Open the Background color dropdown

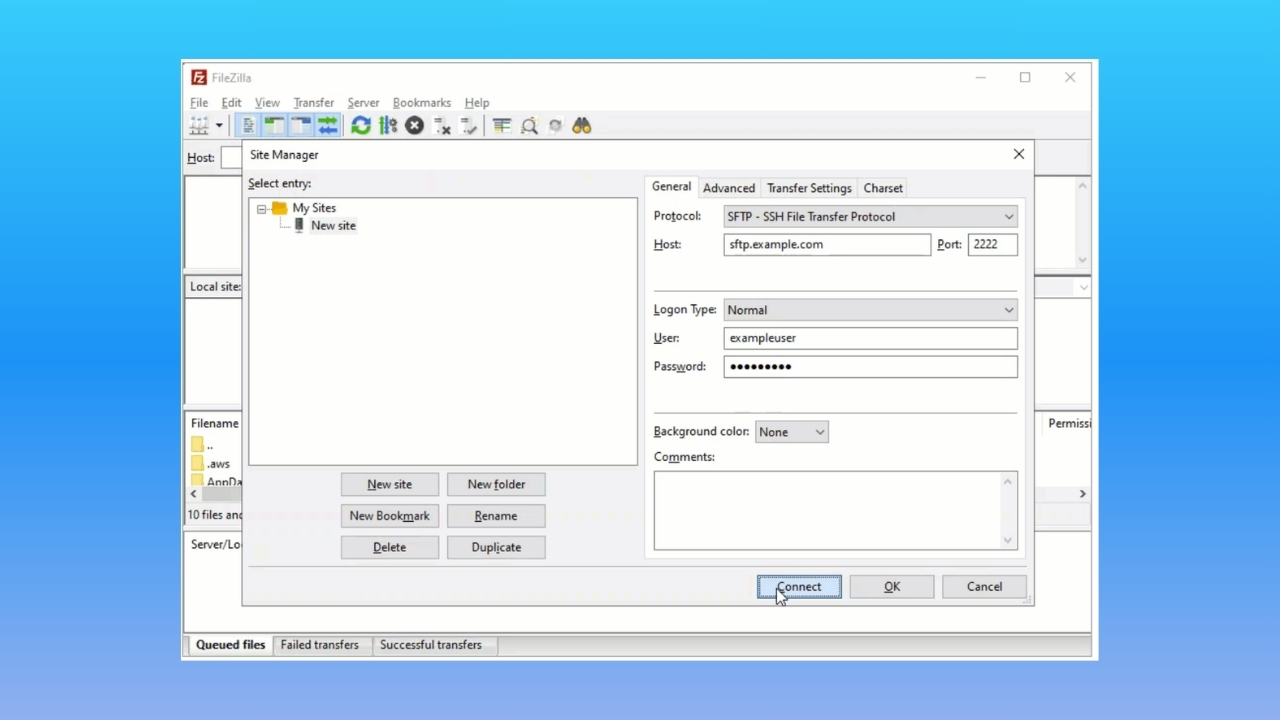(791, 432)
